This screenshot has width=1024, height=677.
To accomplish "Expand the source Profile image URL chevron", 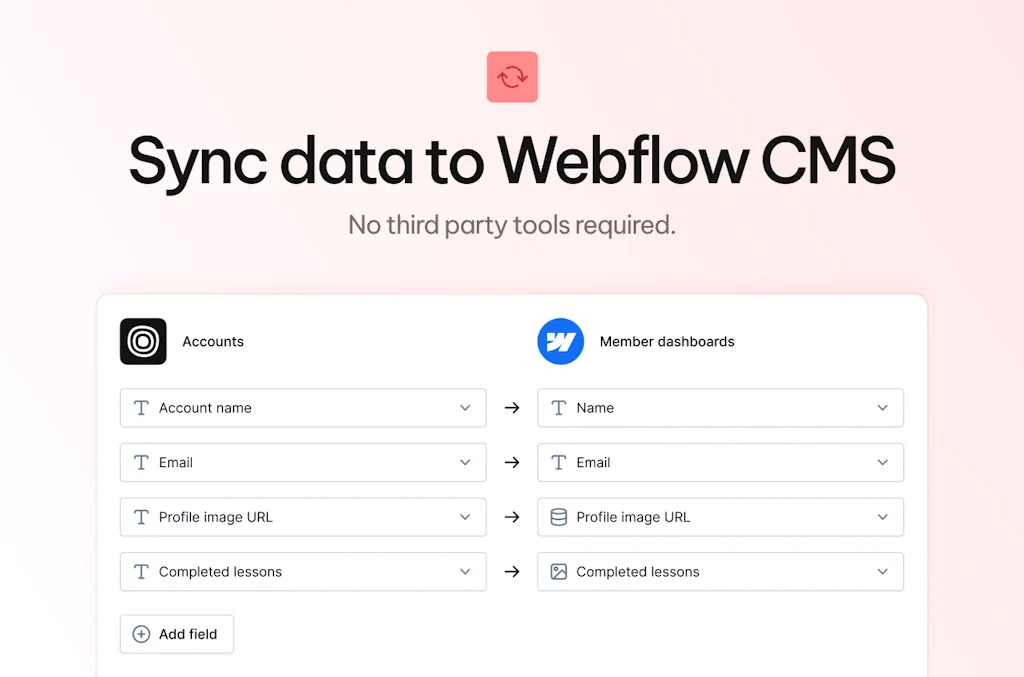I will point(465,517).
